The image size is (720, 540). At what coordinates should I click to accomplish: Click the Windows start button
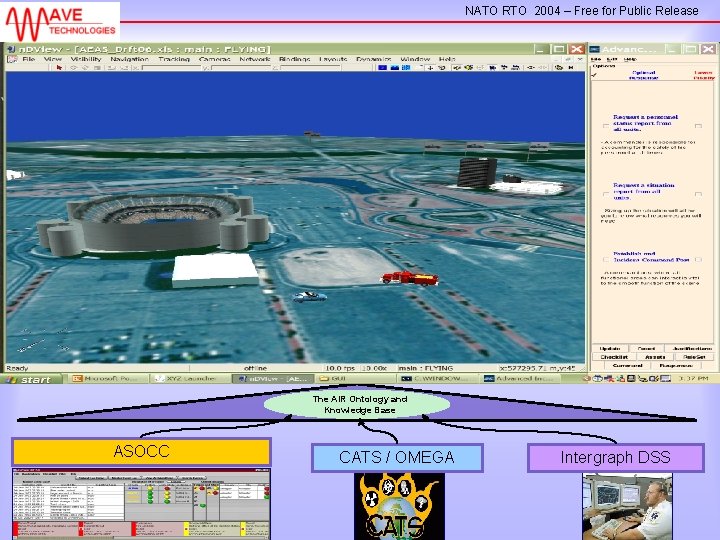[31, 379]
